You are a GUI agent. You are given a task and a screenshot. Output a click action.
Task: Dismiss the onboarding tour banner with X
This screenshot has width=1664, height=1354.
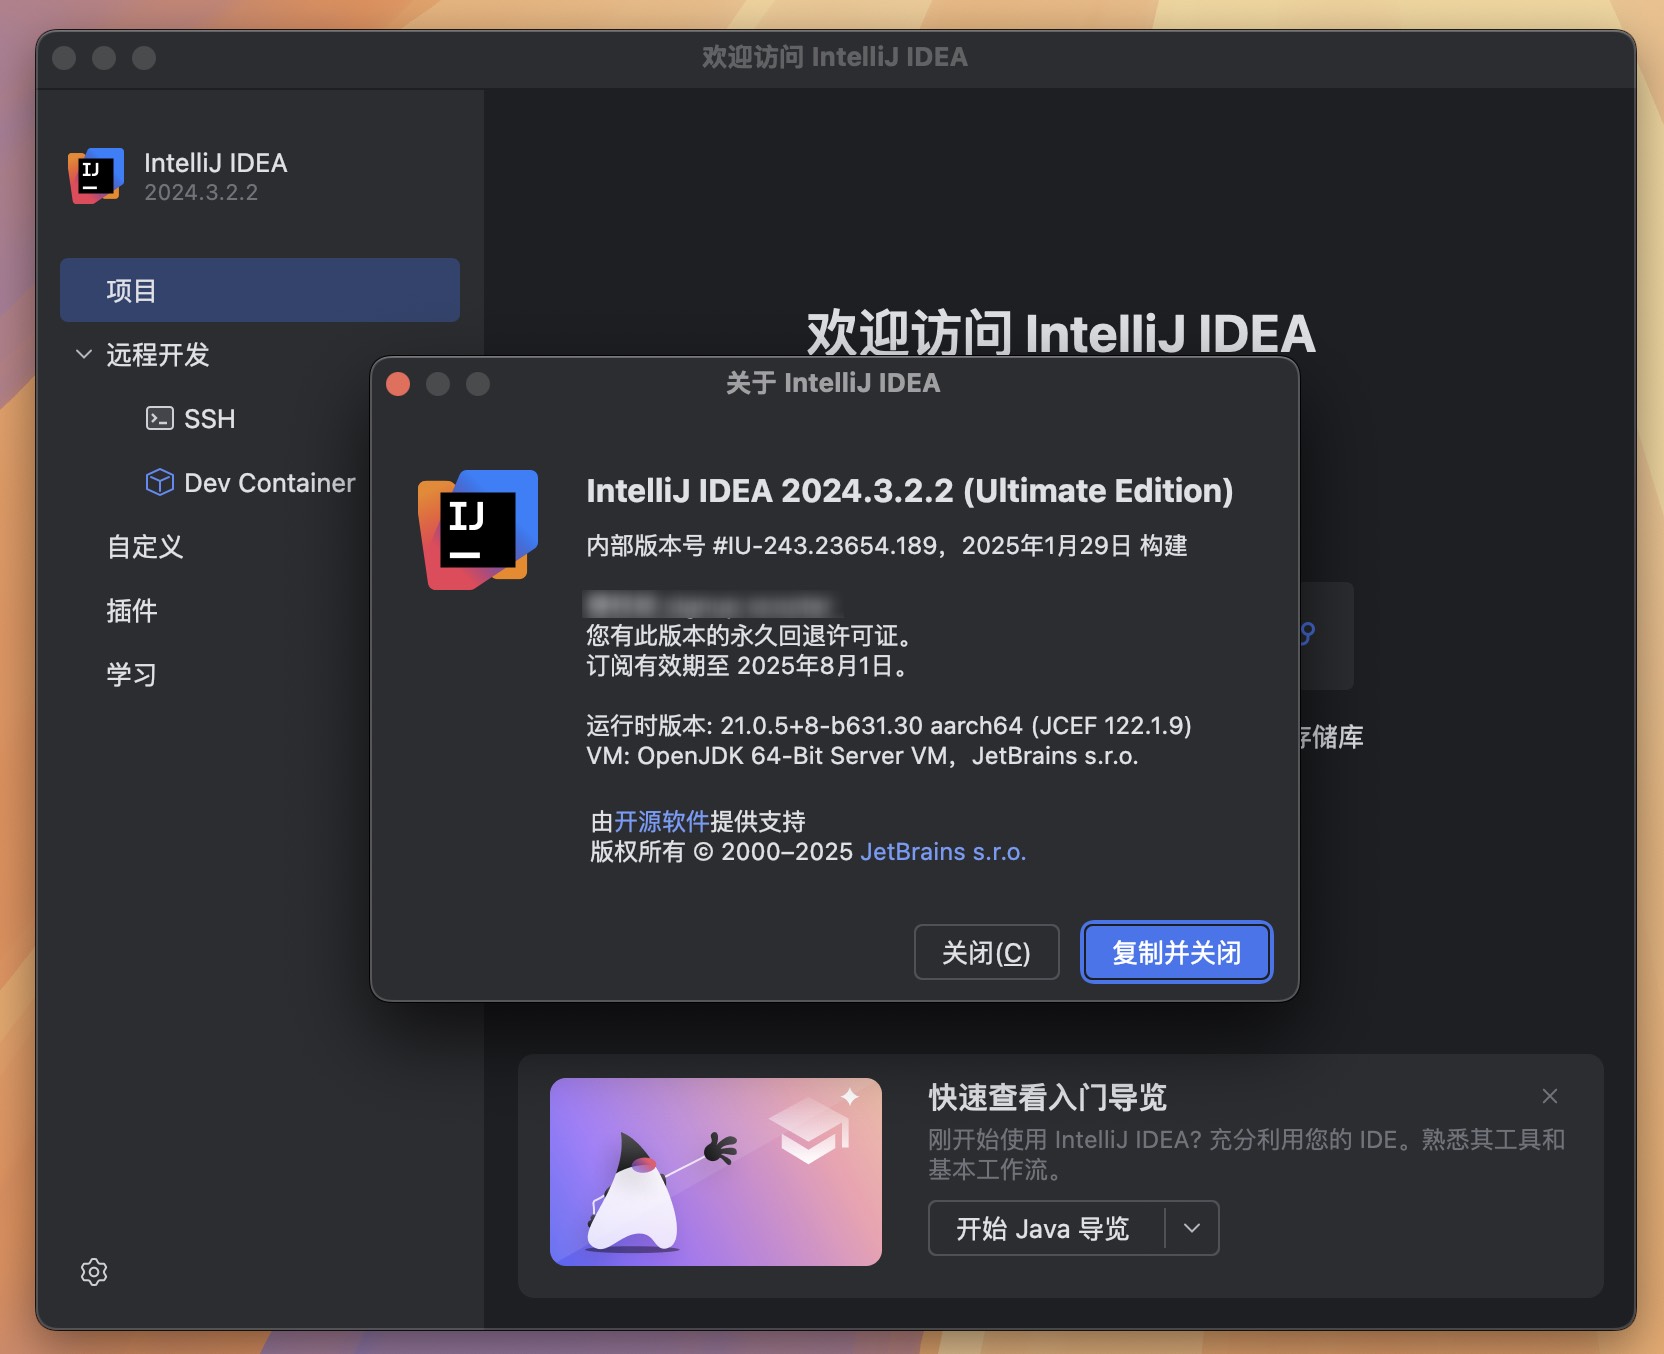[x=1550, y=1096]
